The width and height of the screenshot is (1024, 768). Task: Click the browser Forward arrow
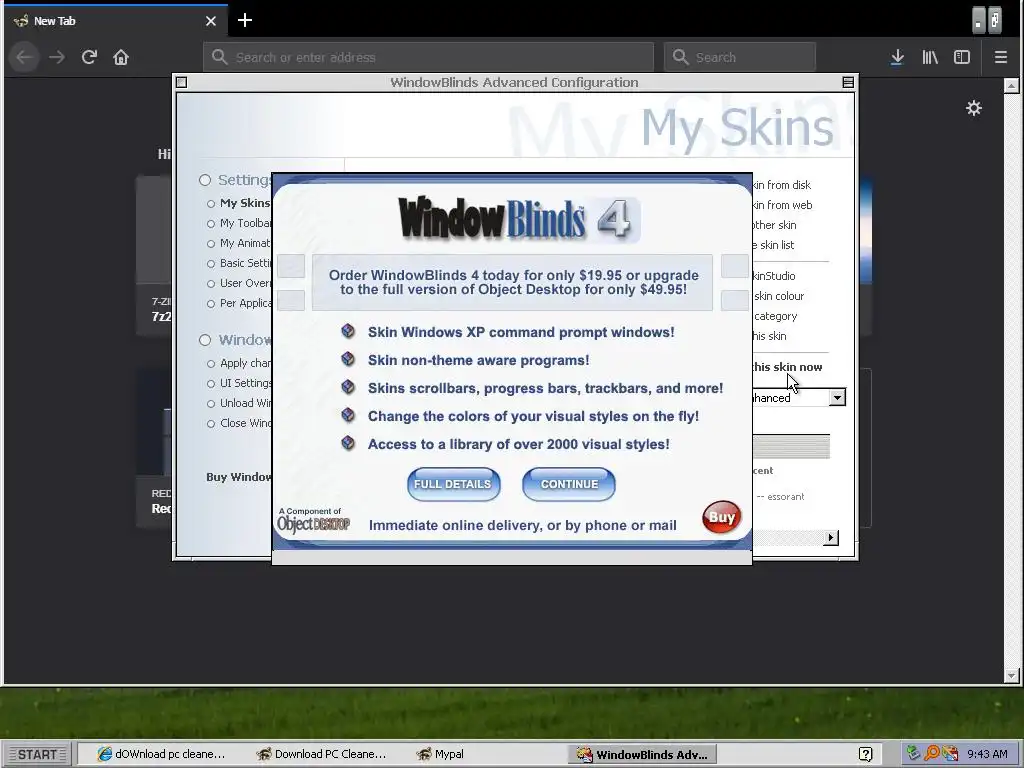tap(57, 57)
